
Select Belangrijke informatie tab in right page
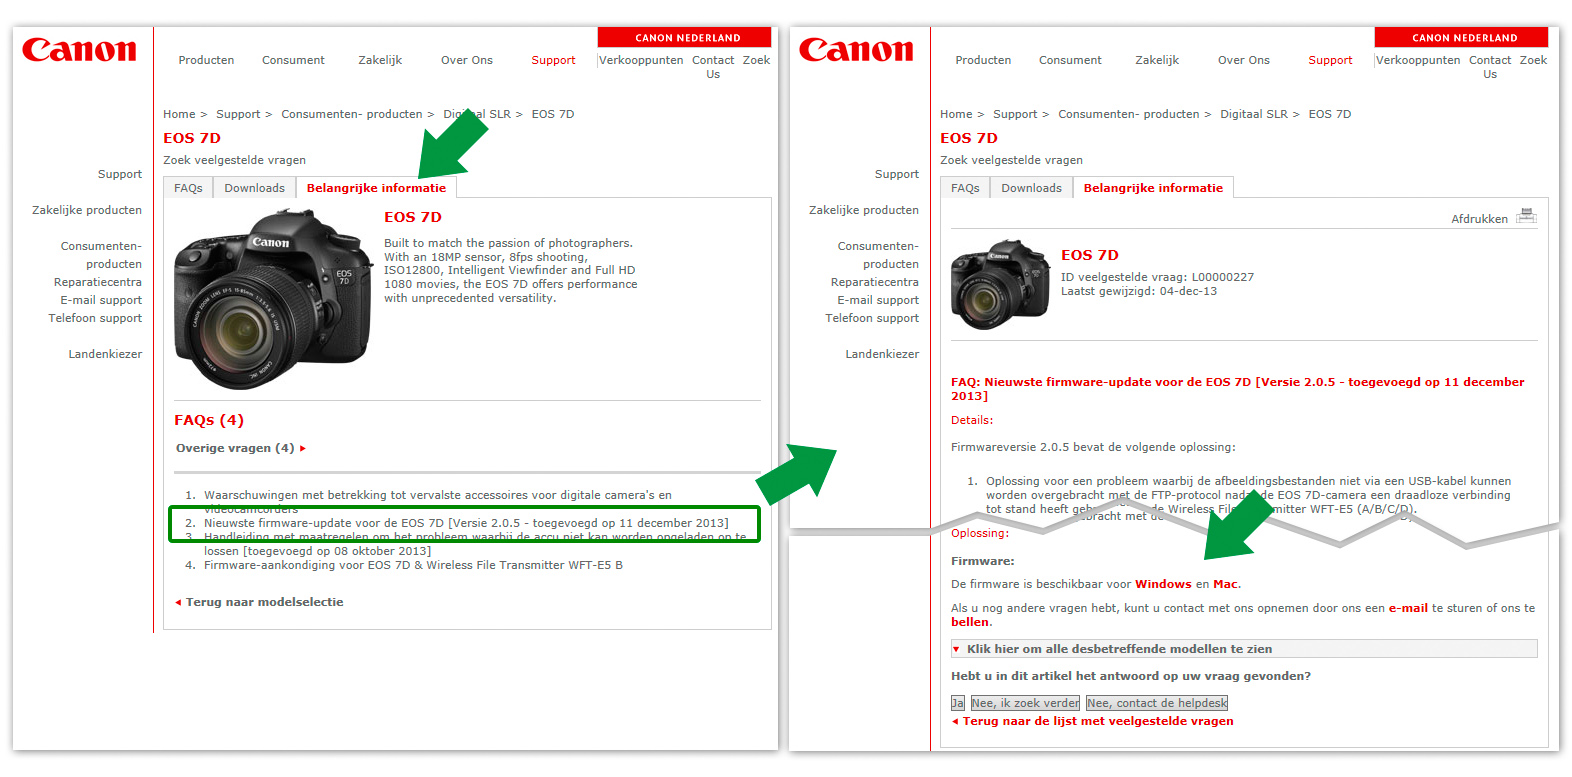click(x=1153, y=188)
